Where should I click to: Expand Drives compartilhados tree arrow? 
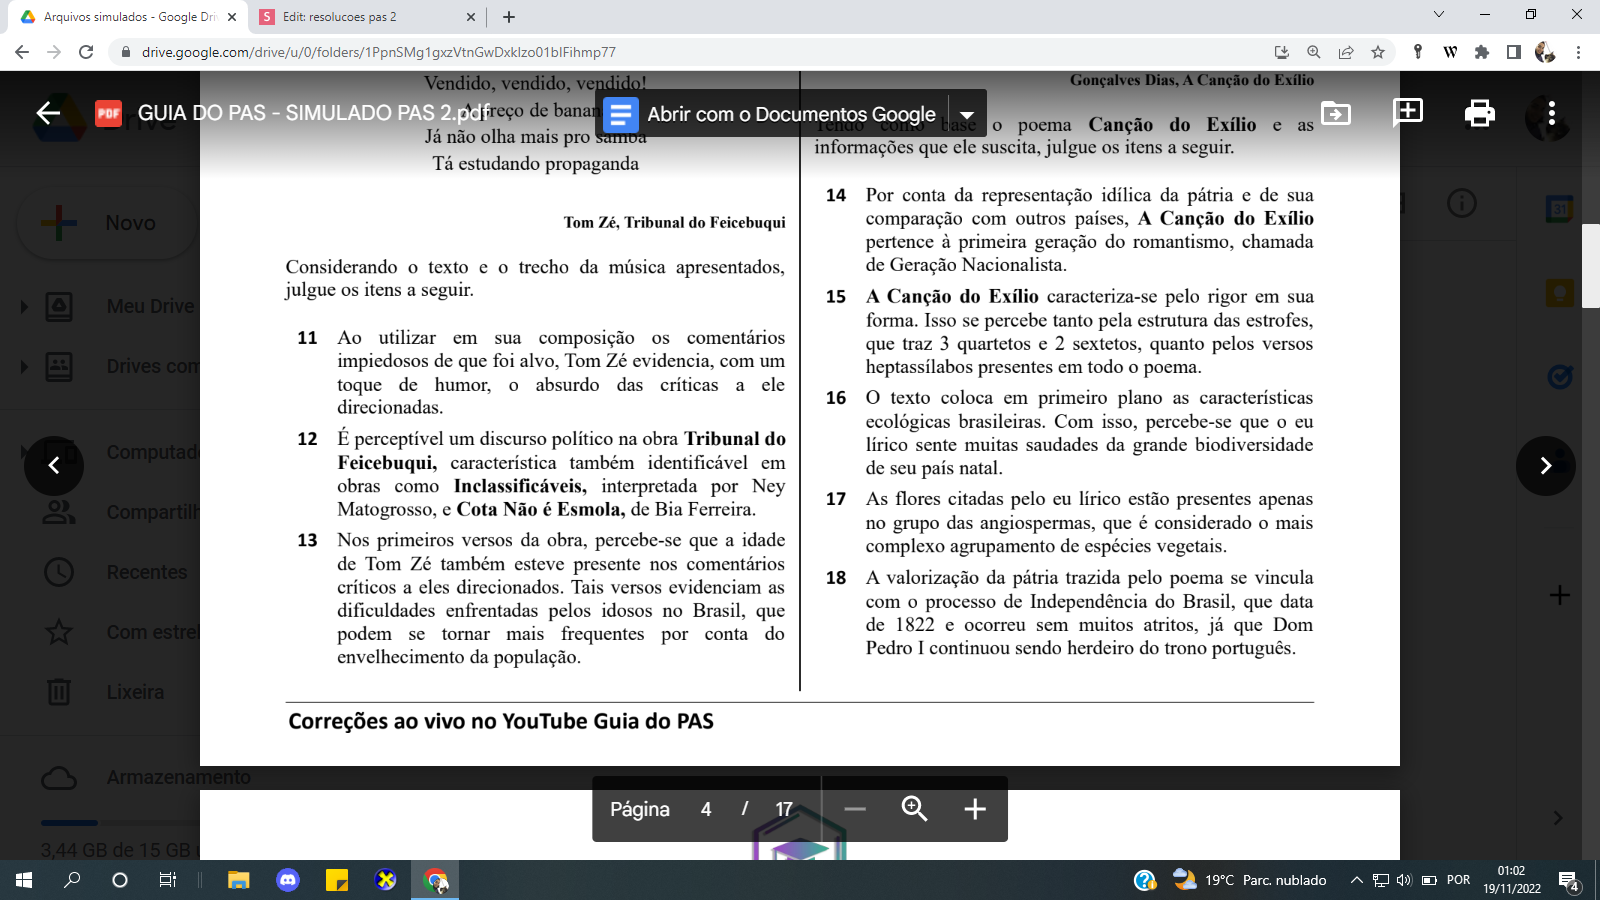click(24, 367)
